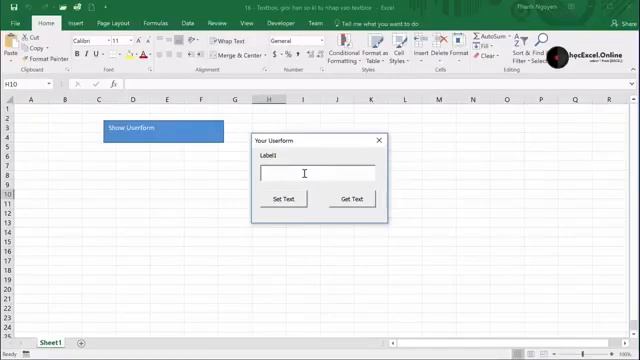
Task: Click the Show Userform button
Action: pyautogui.click(x=164, y=131)
